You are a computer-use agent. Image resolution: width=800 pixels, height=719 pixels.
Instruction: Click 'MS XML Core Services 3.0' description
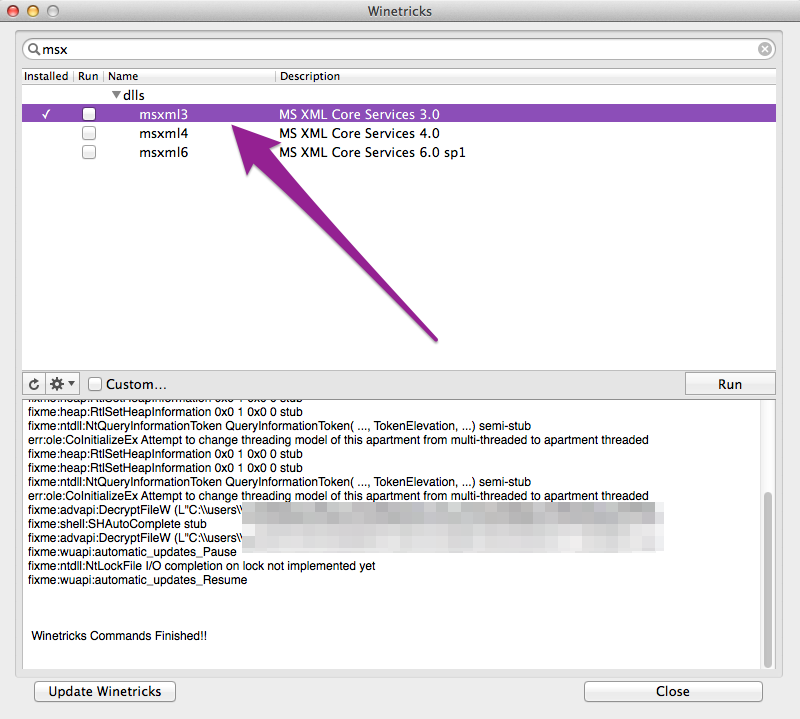click(x=359, y=114)
